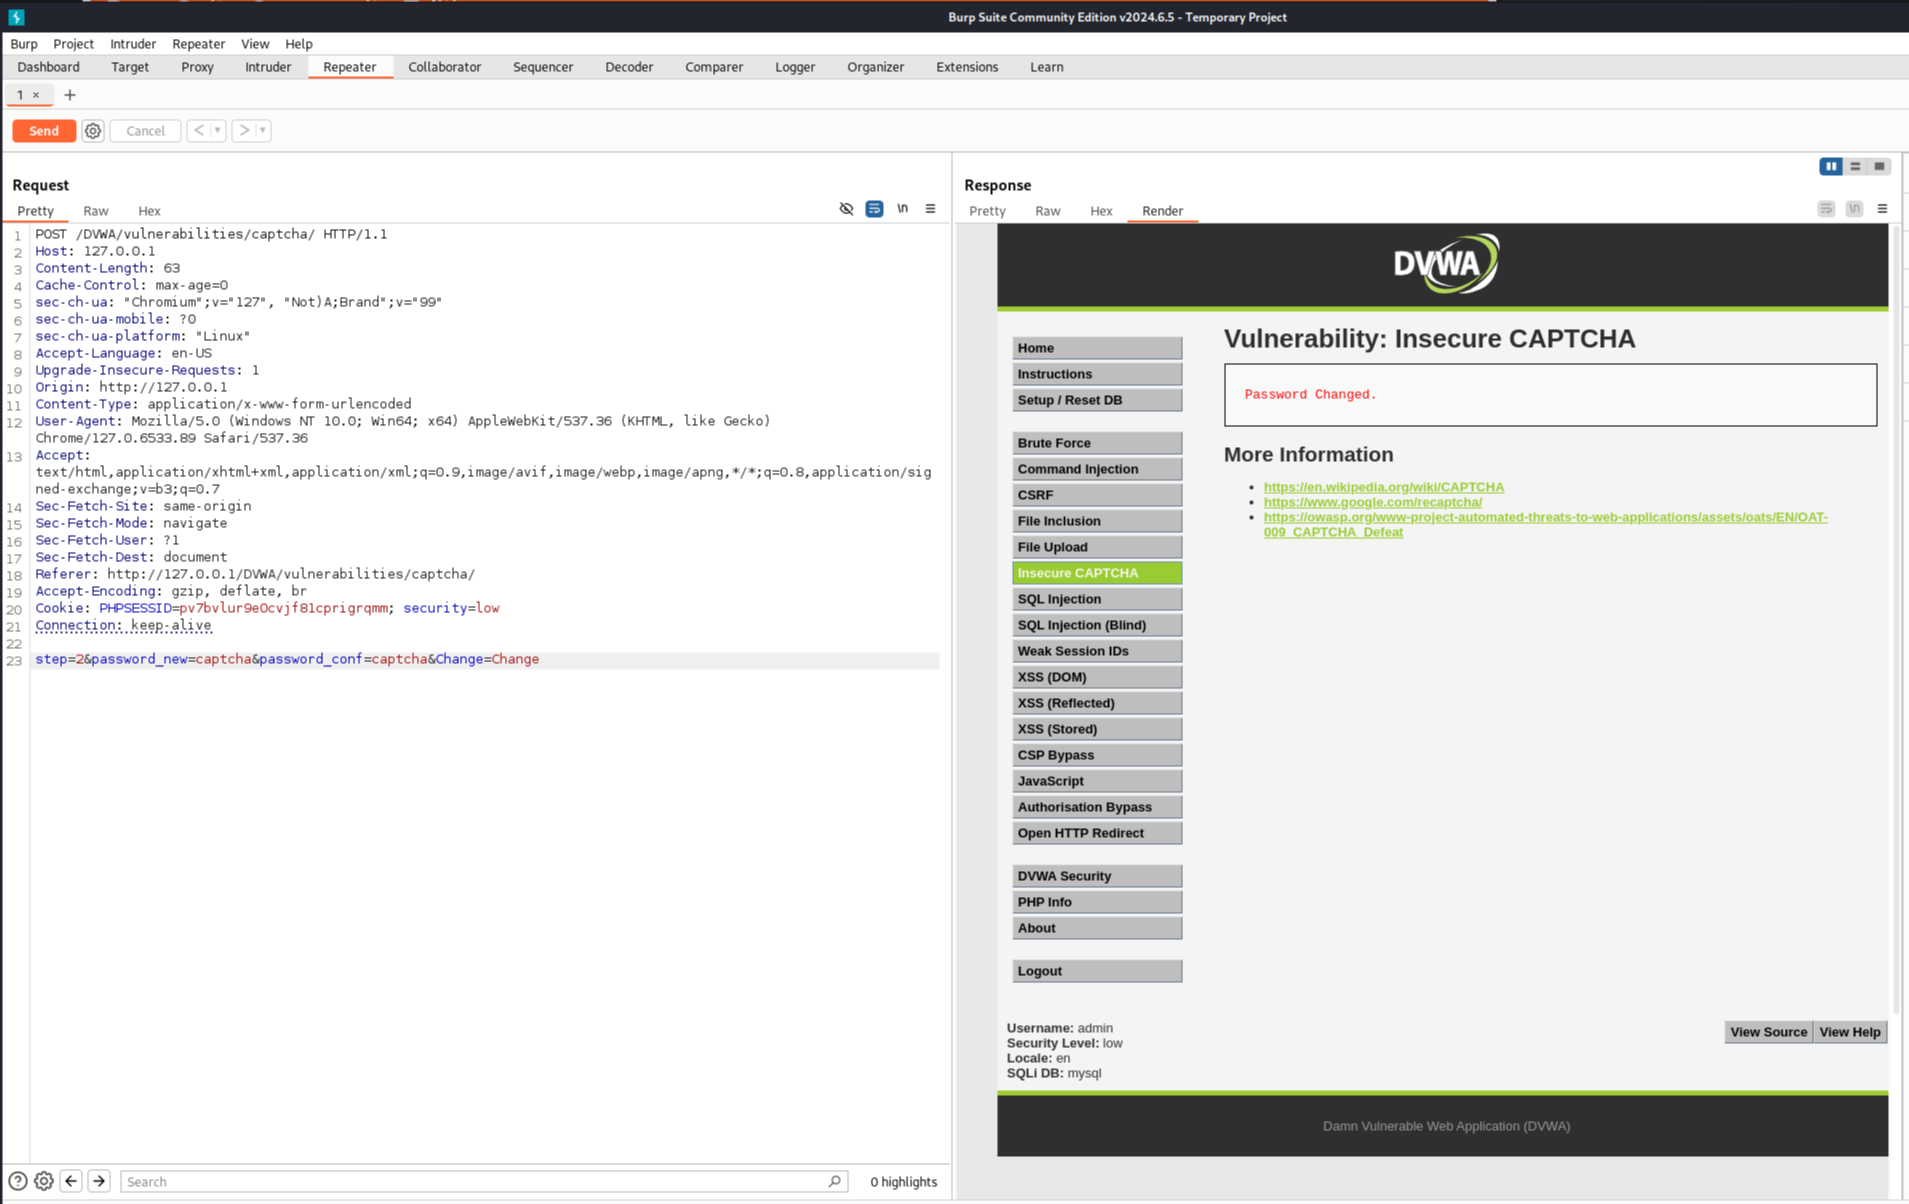This screenshot has height=1204, width=1909.
Task: Click the request body line step=2
Action: tap(286, 659)
